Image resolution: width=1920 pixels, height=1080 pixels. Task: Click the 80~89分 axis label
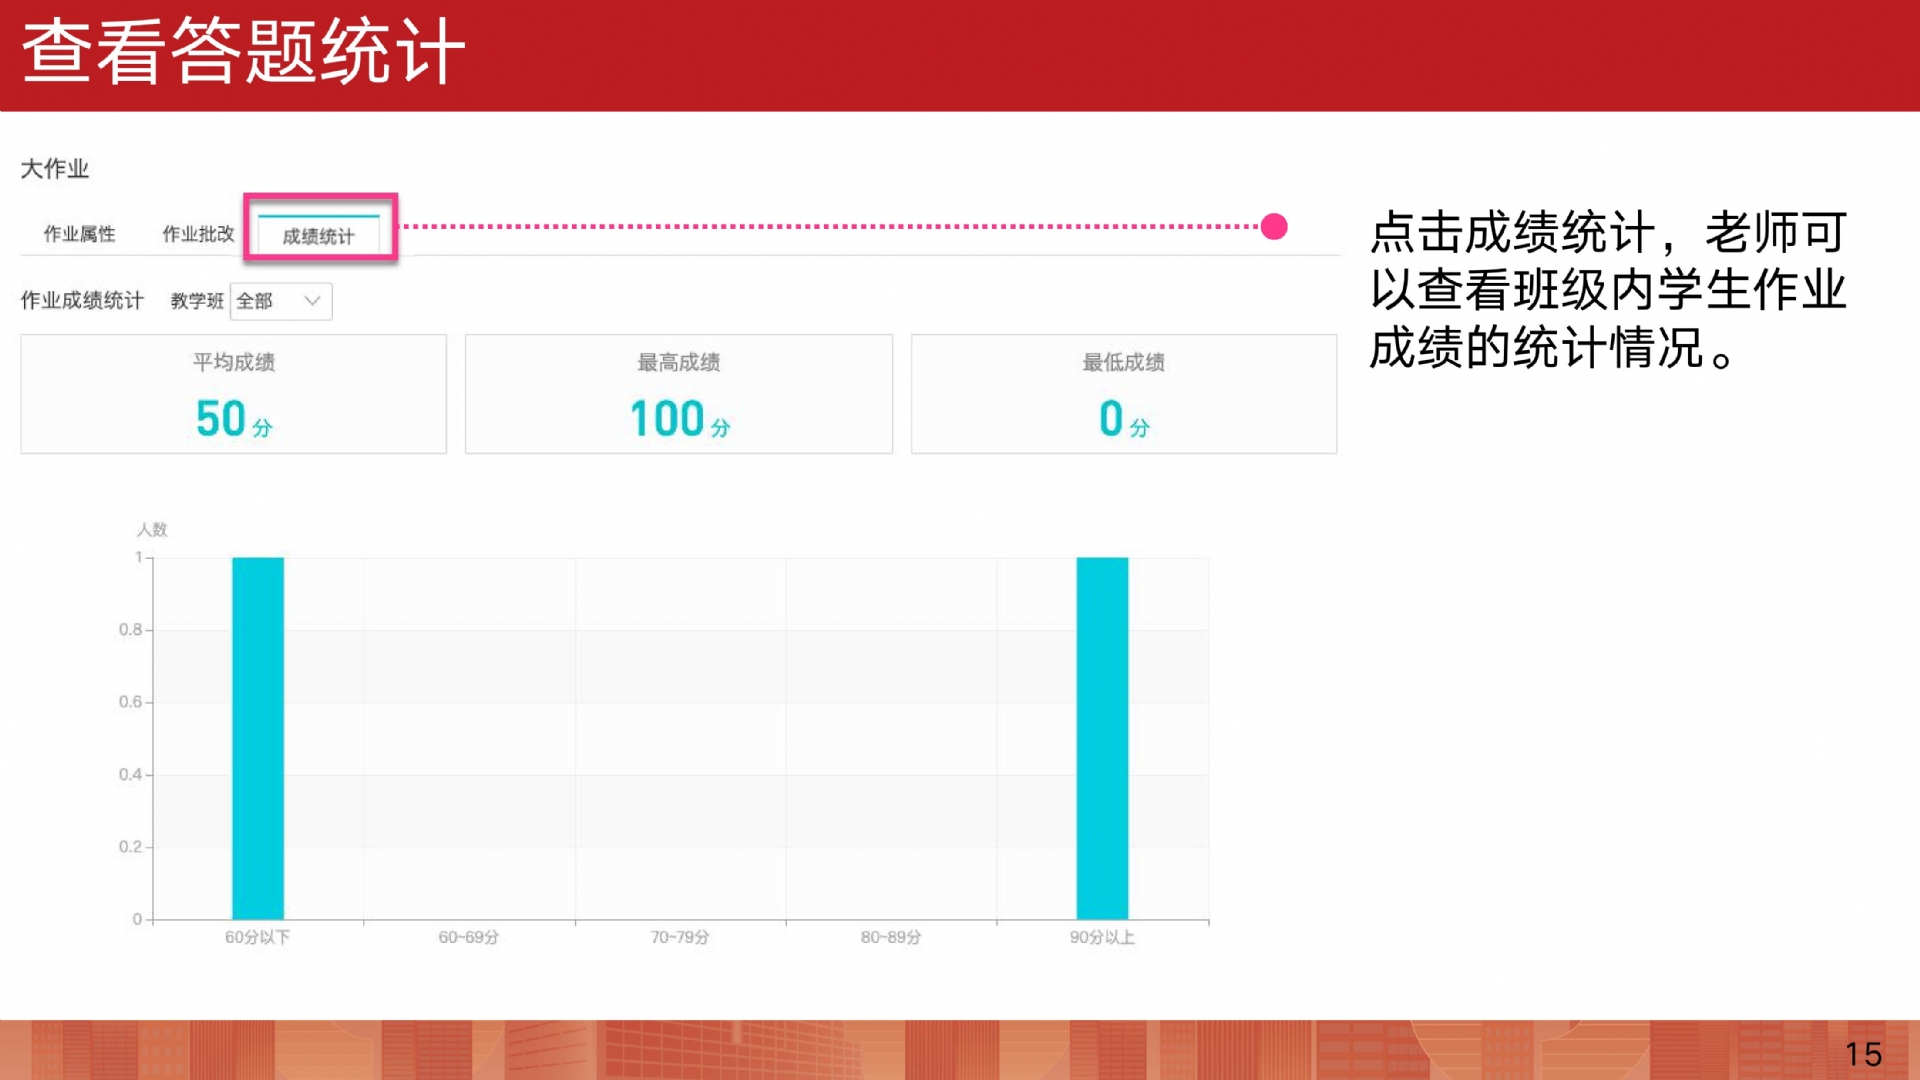[891, 937]
